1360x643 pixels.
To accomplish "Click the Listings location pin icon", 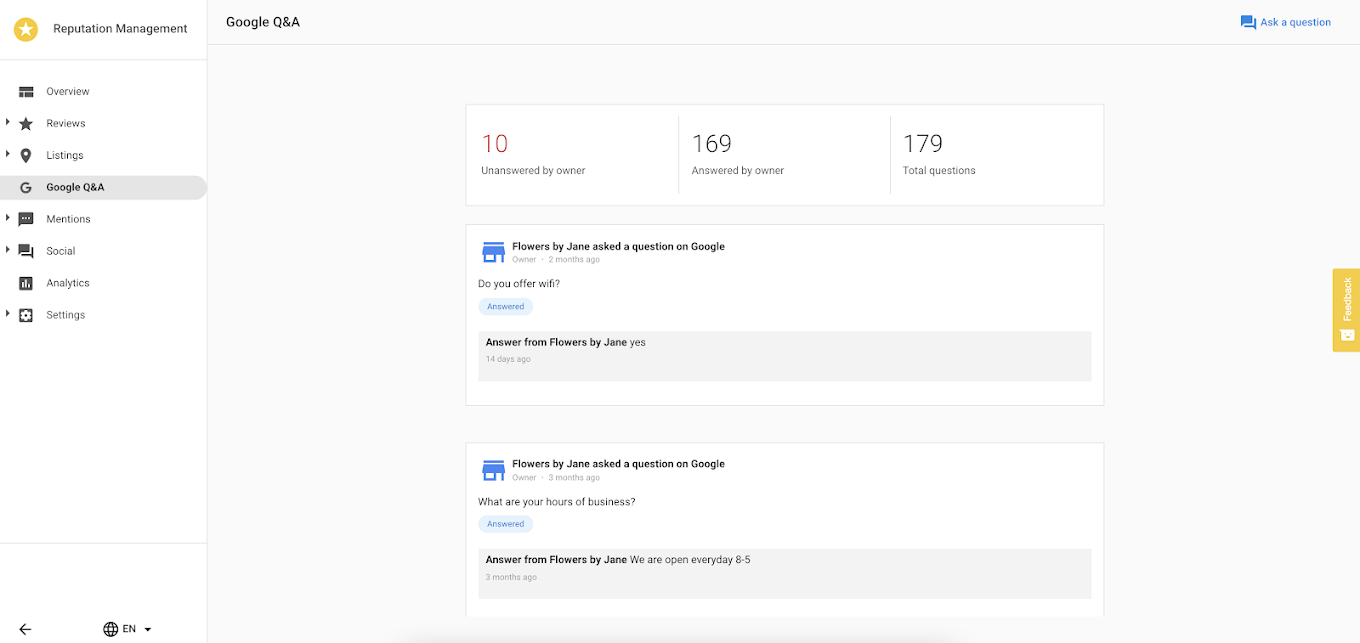I will (26, 156).
